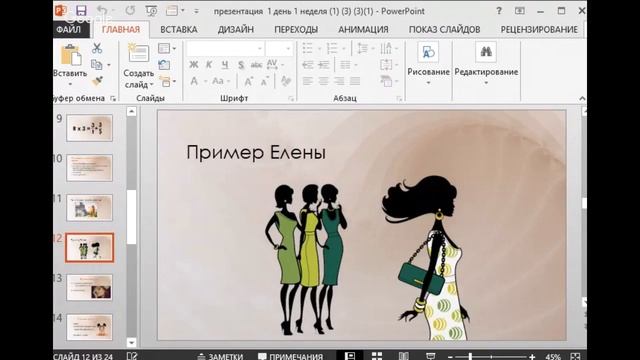The width and height of the screenshot is (640, 360).
Task: Reset slide layout icon in Слайды group
Action: [164, 65]
